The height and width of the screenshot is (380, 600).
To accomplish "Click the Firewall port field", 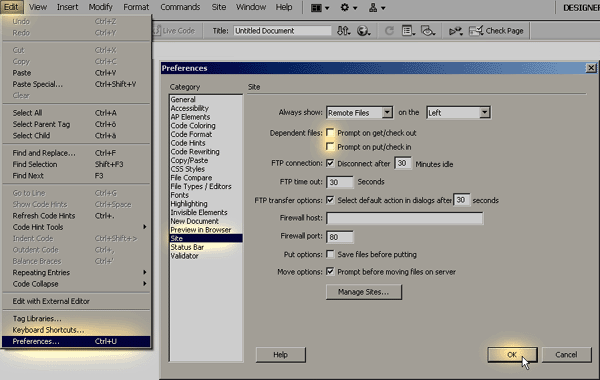I will [x=340, y=237].
